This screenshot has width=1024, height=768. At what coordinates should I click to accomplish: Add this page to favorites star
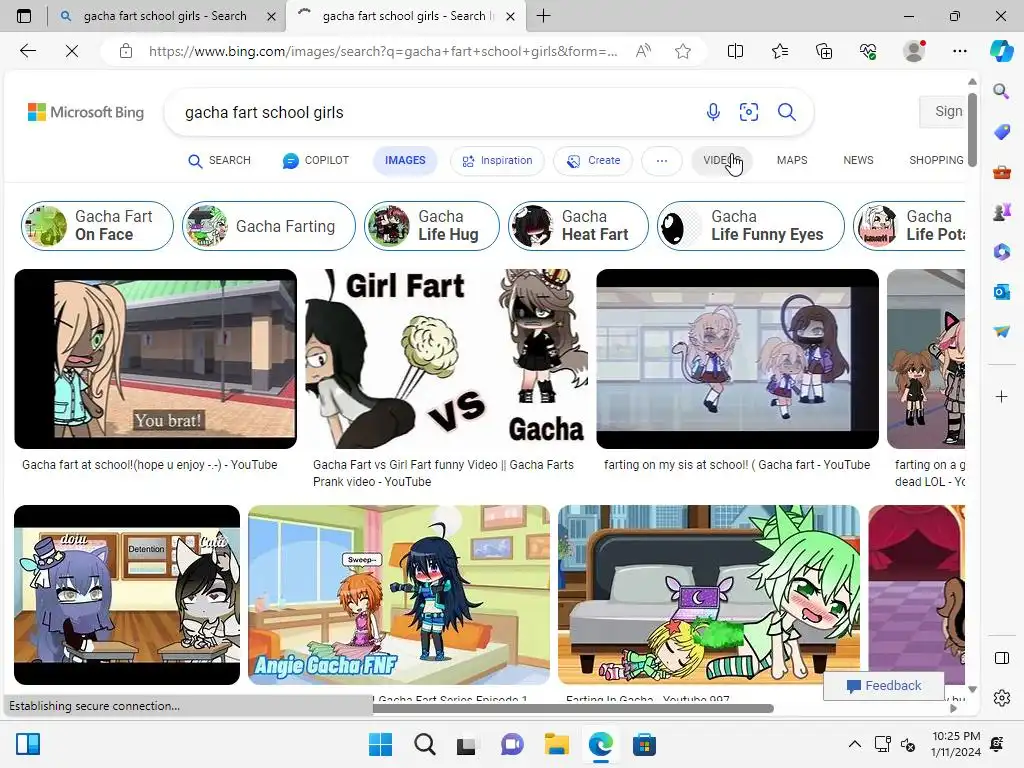point(683,51)
